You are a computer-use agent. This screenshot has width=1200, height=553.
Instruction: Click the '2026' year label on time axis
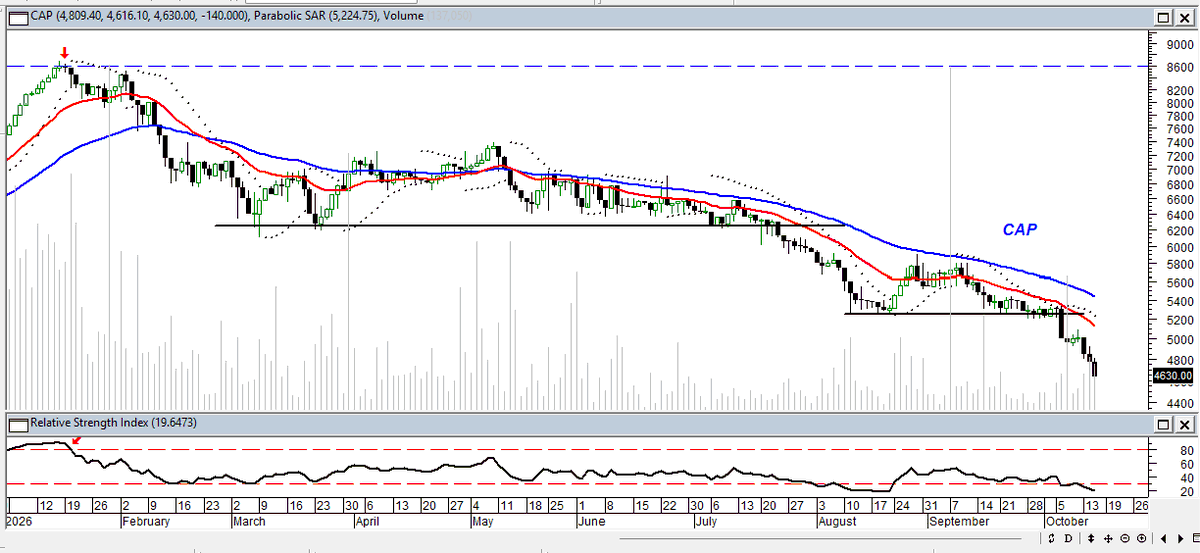[17, 522]
